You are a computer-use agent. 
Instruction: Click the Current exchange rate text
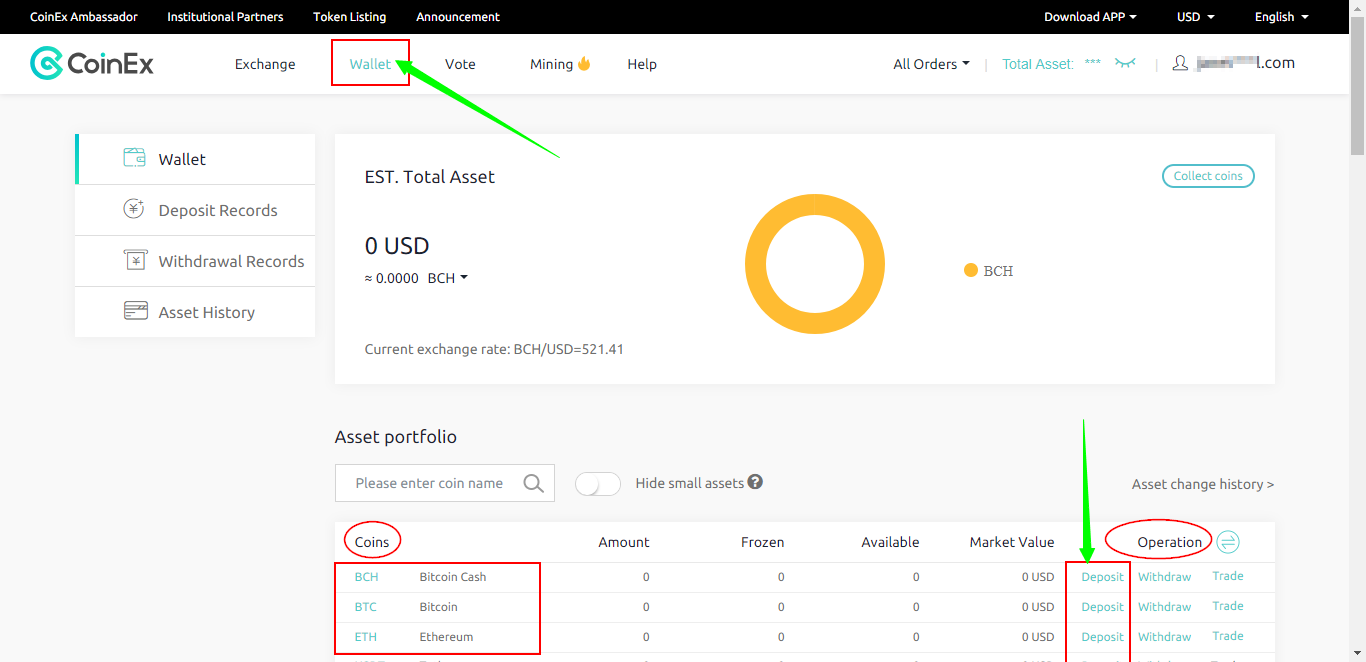[494, 350]
